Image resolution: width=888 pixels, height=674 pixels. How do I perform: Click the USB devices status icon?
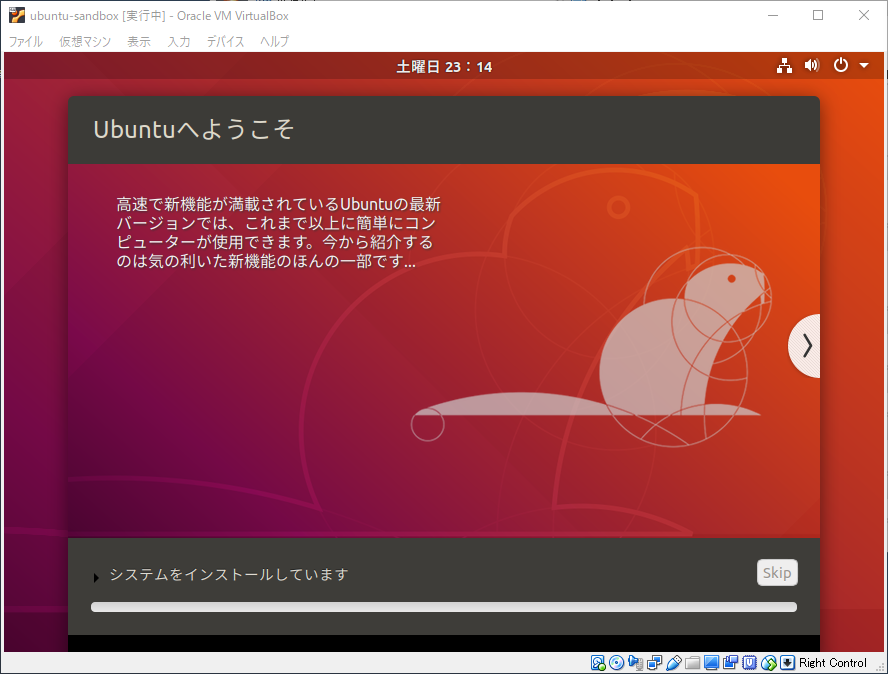[x=673, y=663]
